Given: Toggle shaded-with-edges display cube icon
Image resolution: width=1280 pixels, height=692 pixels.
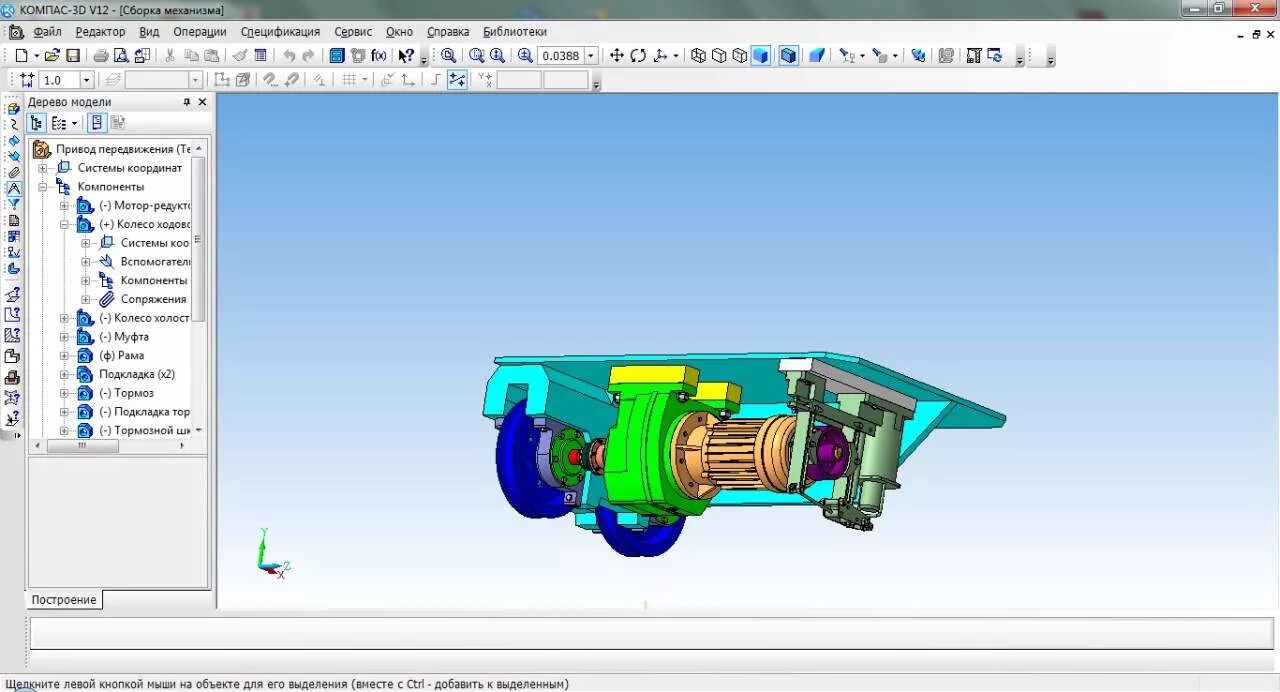Looking at the screenshot, I should (789, 56).
